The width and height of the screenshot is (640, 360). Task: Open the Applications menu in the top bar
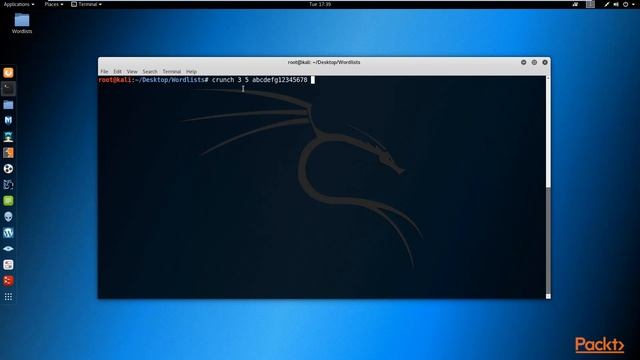[x=19, y=4]
